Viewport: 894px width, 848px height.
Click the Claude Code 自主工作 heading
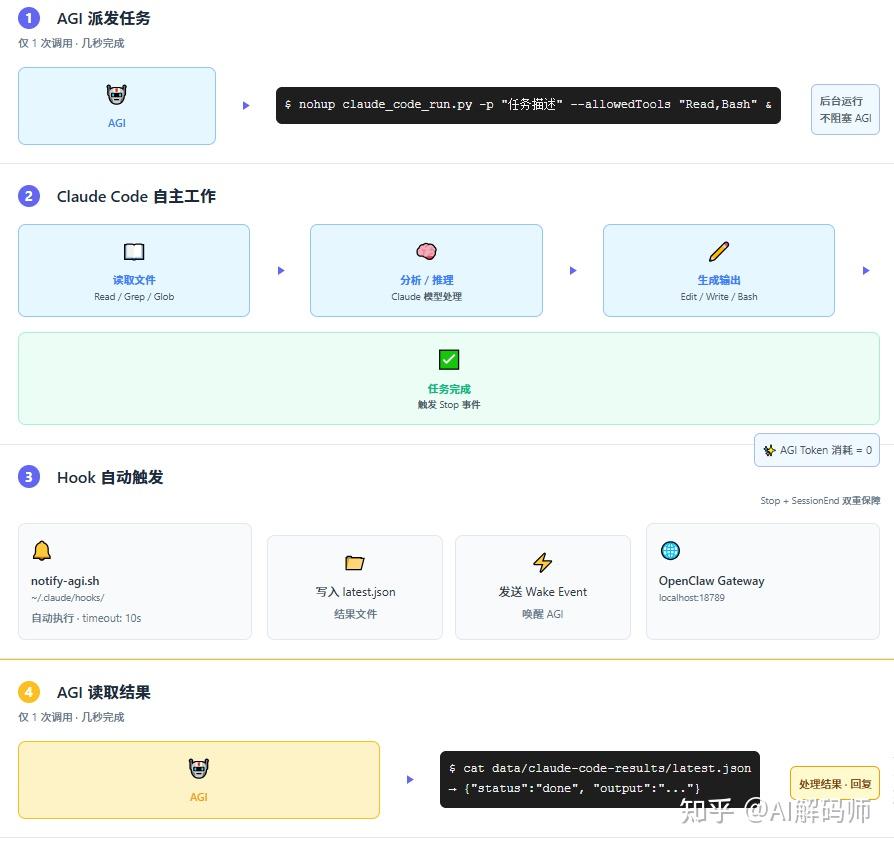(x=136, y=196)
